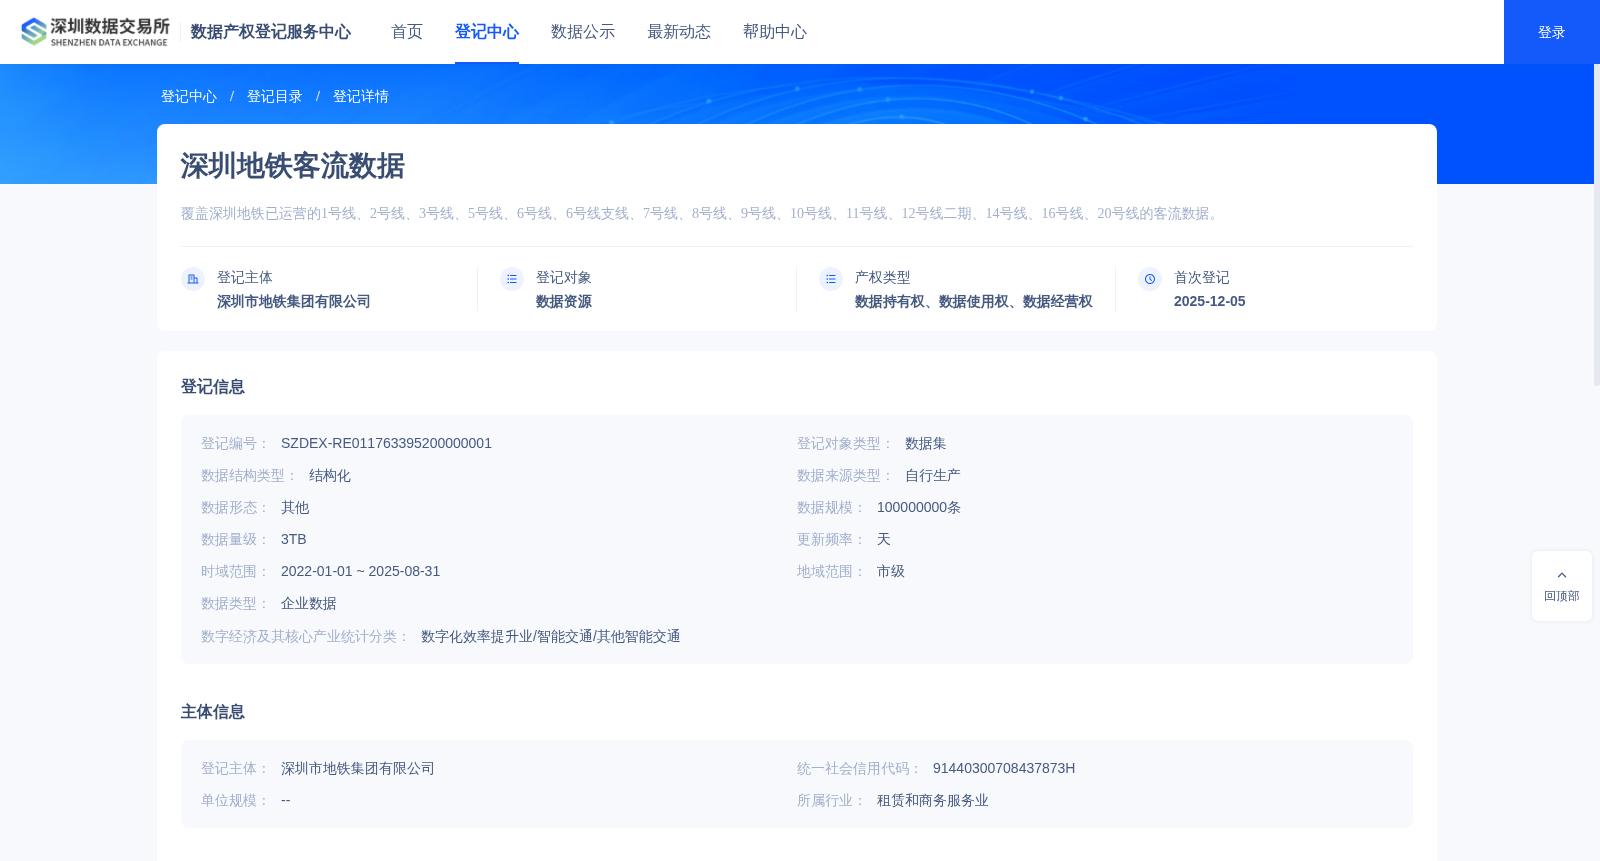Click the 登记信息 section heading

pos(213,387)
